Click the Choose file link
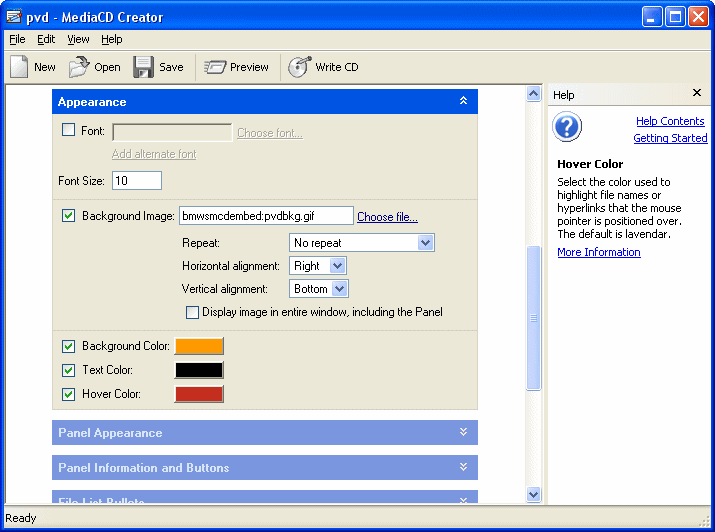Screen dimensions: 715x532 click(387, 217)
